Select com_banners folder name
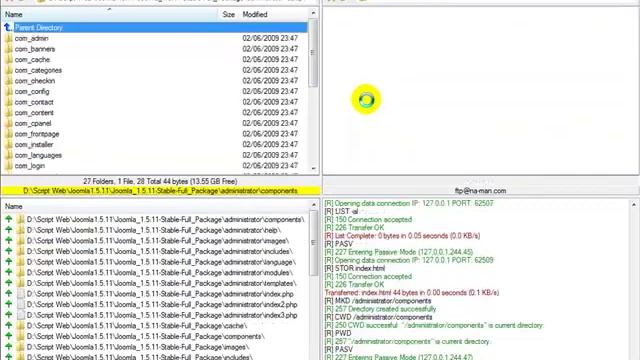The height and width of the screenshot is (360, 640). [x=35, y=49]
